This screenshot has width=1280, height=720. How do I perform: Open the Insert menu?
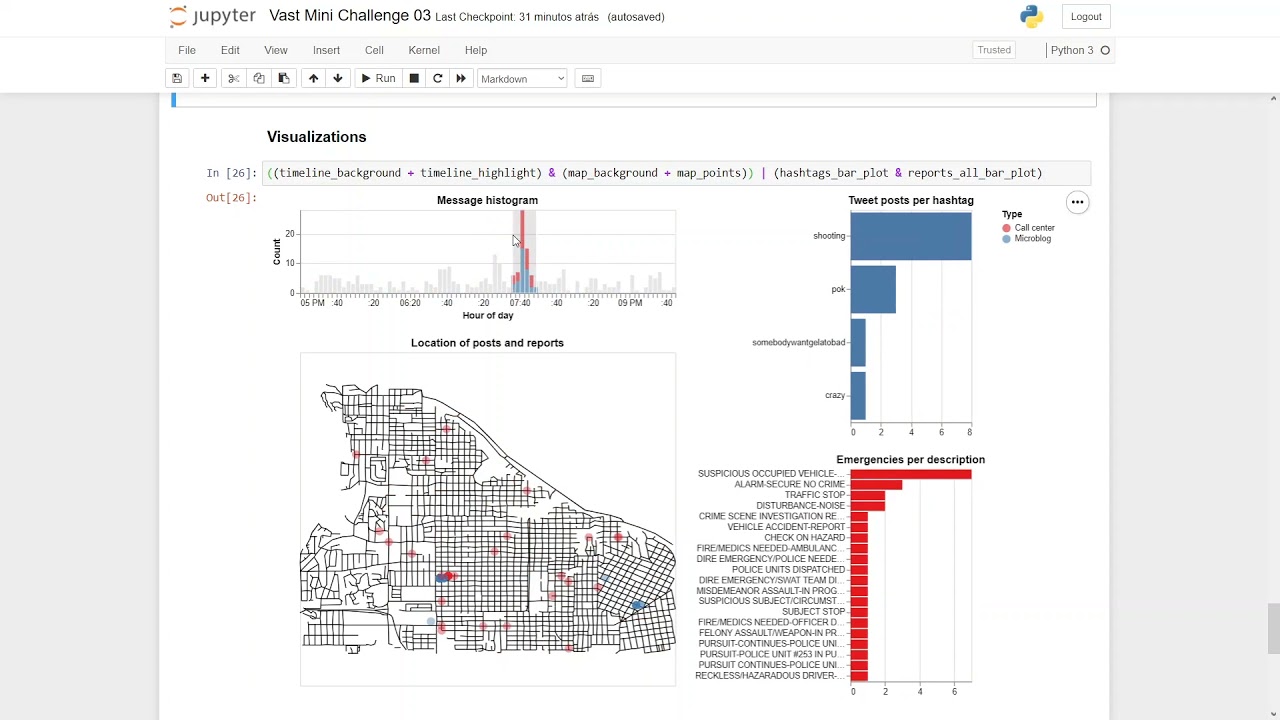tap(326, 50)
